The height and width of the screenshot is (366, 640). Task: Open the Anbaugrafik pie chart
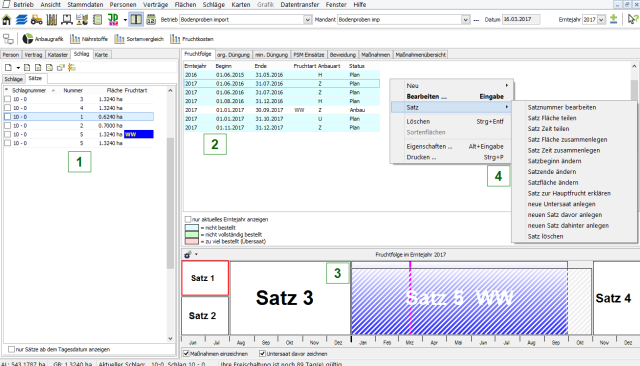[x=43, y=39]
